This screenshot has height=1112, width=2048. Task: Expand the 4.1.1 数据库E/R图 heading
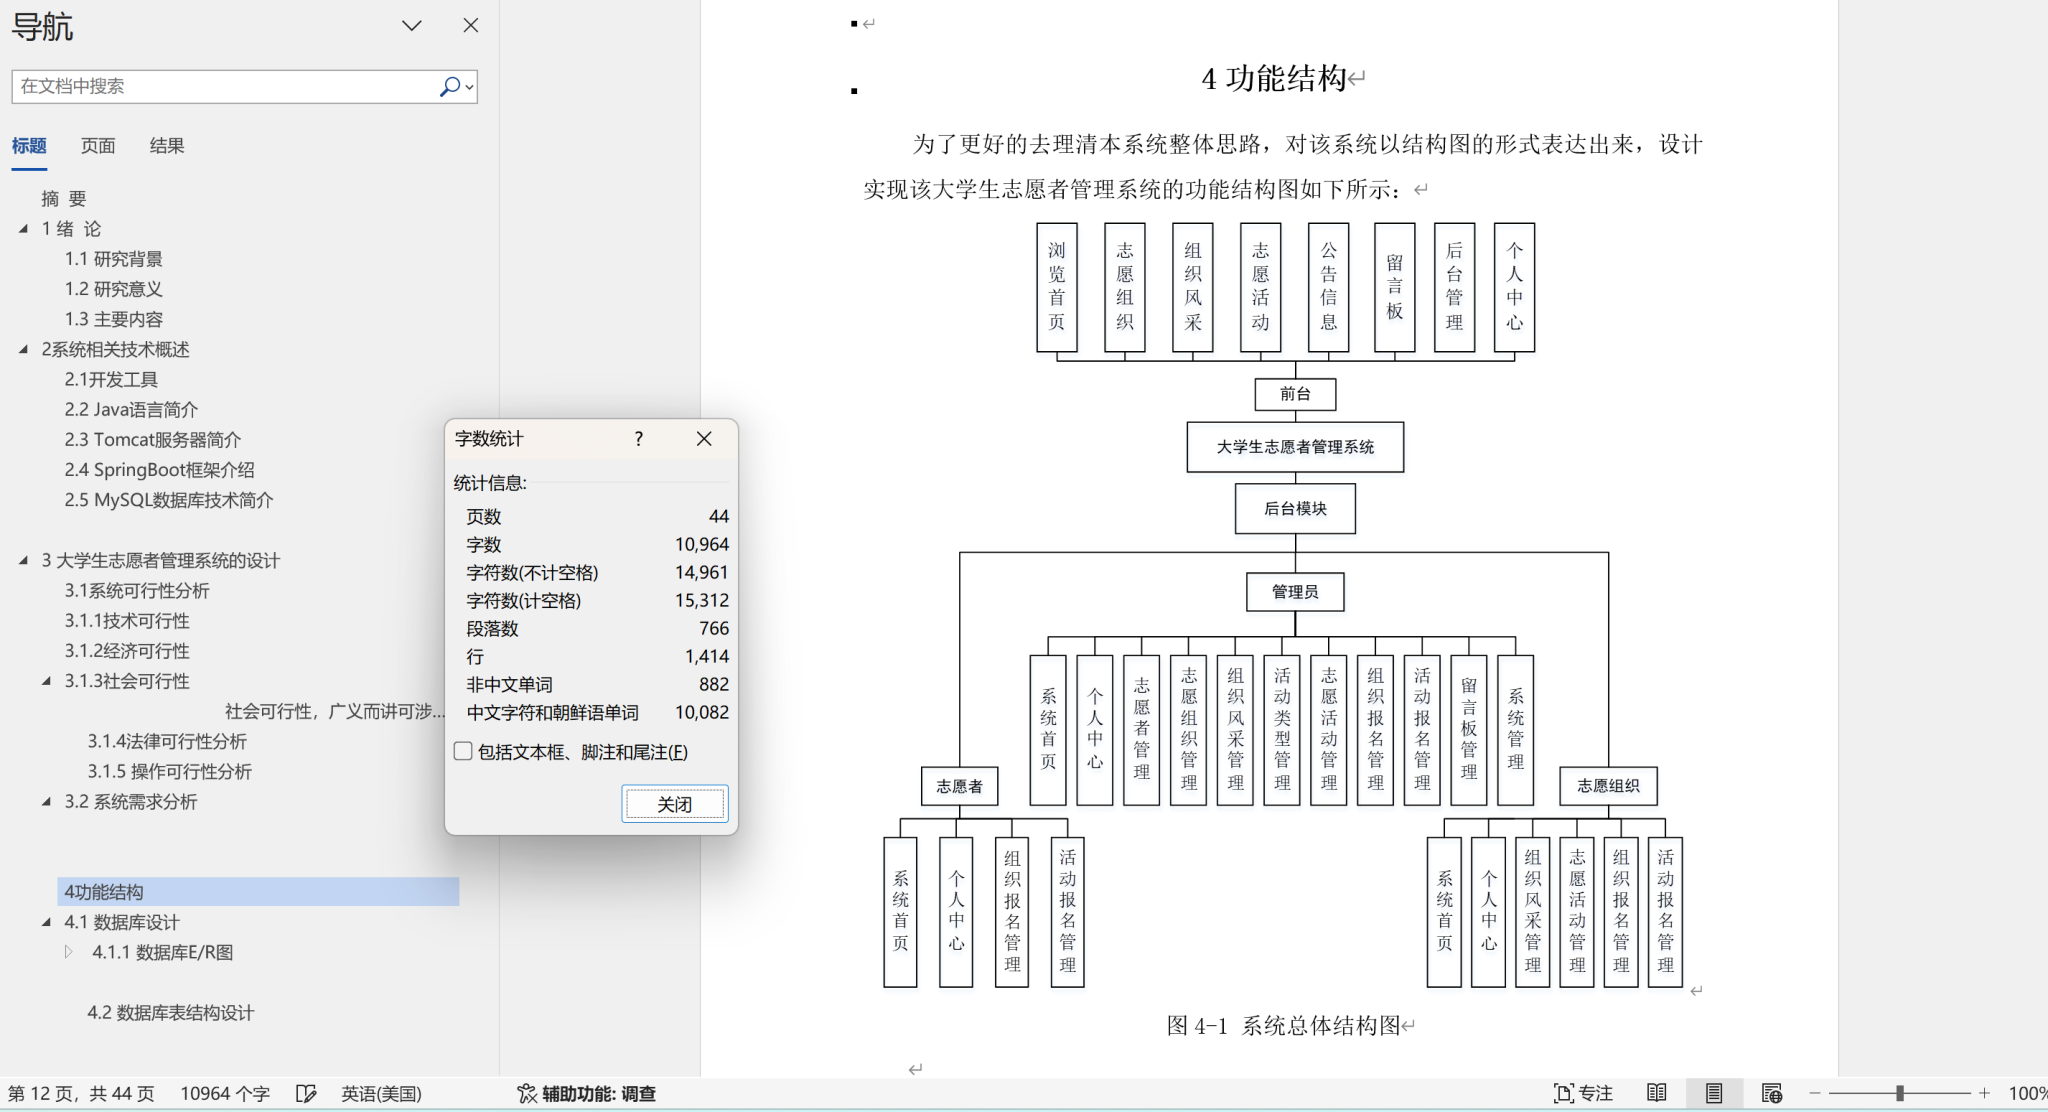click(x=68, y=952)
